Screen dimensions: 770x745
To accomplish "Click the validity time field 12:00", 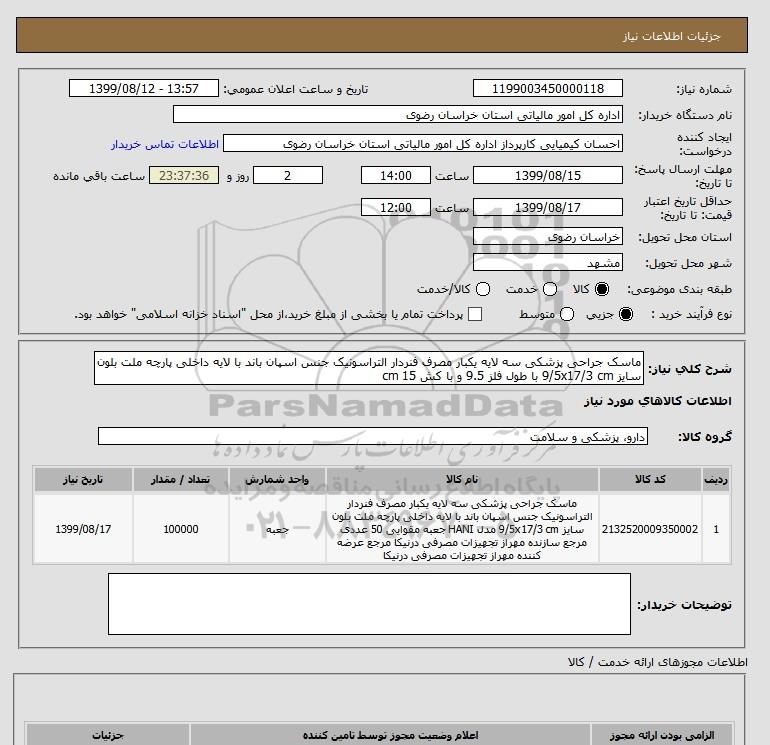I will coord(396,207).
